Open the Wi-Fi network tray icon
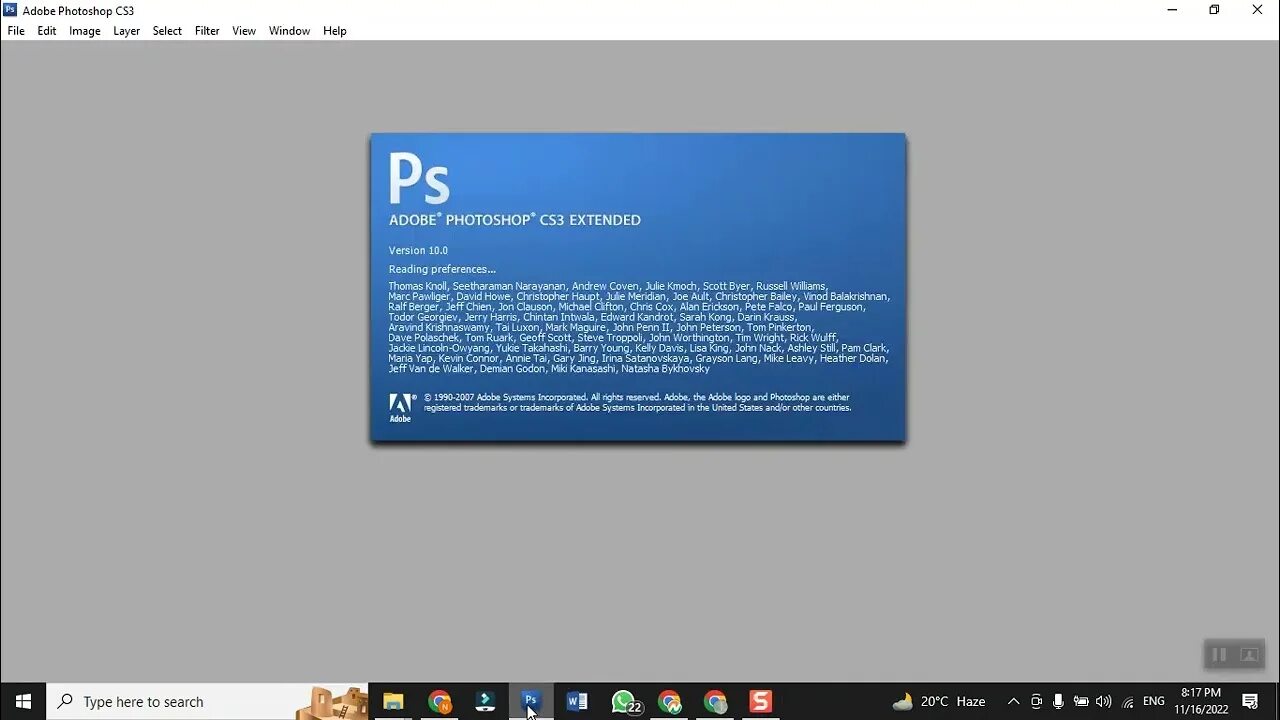The image size is (1280, 720). (1127, 702)
